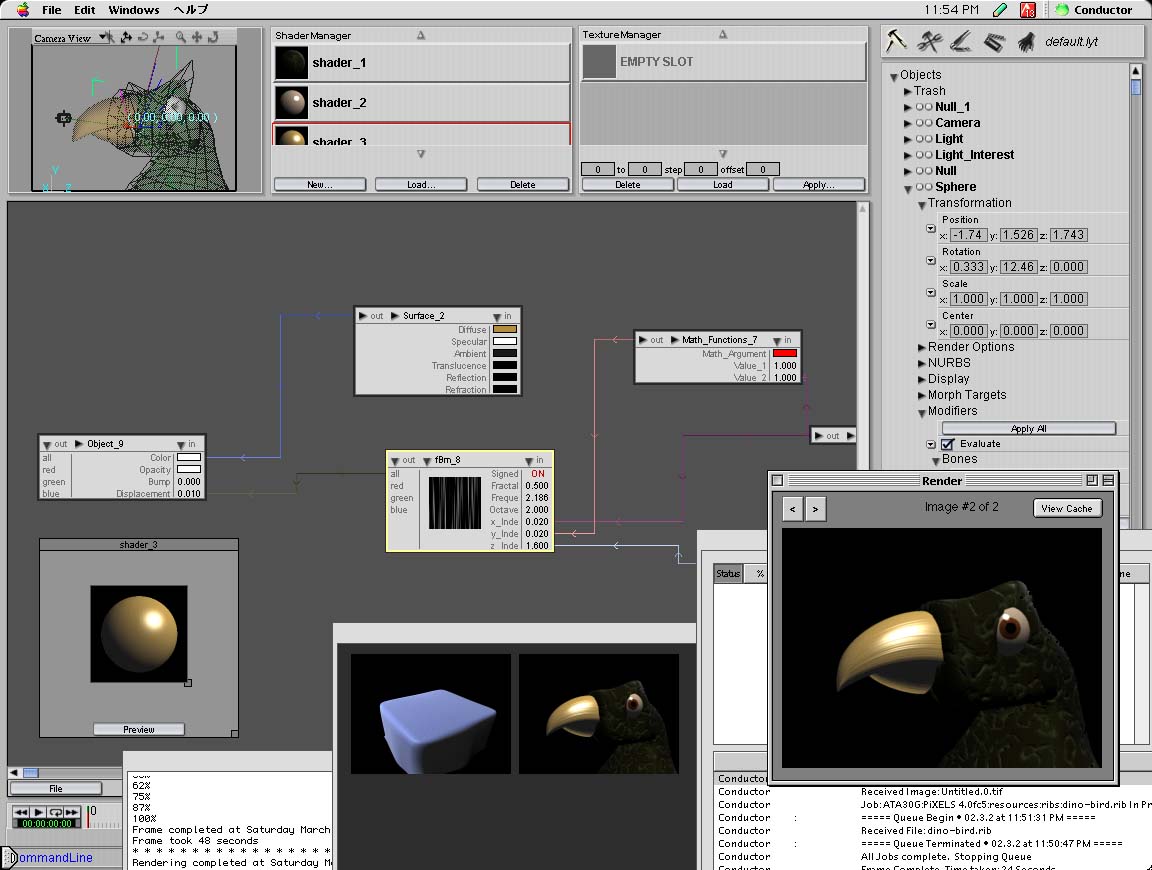The width and height of the screenshot is (1152, 870).
Task: Click the crossed wrench tools icon
Action: tap(930, 41)
